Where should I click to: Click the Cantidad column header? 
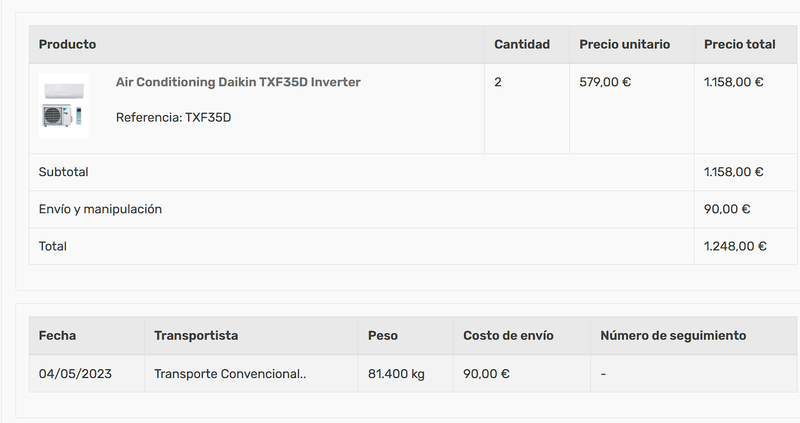[522, 44]
